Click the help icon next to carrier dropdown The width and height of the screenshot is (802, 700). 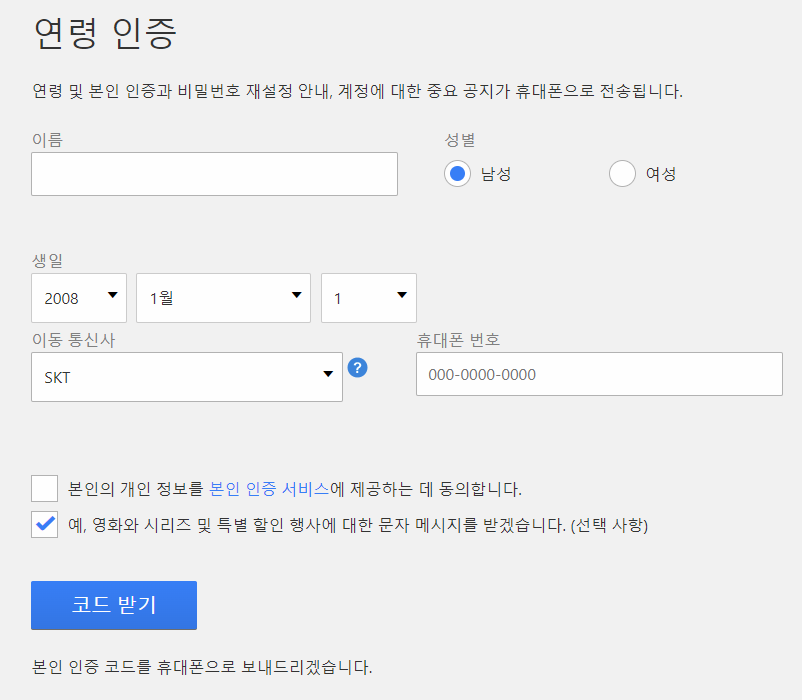point(358,368)
